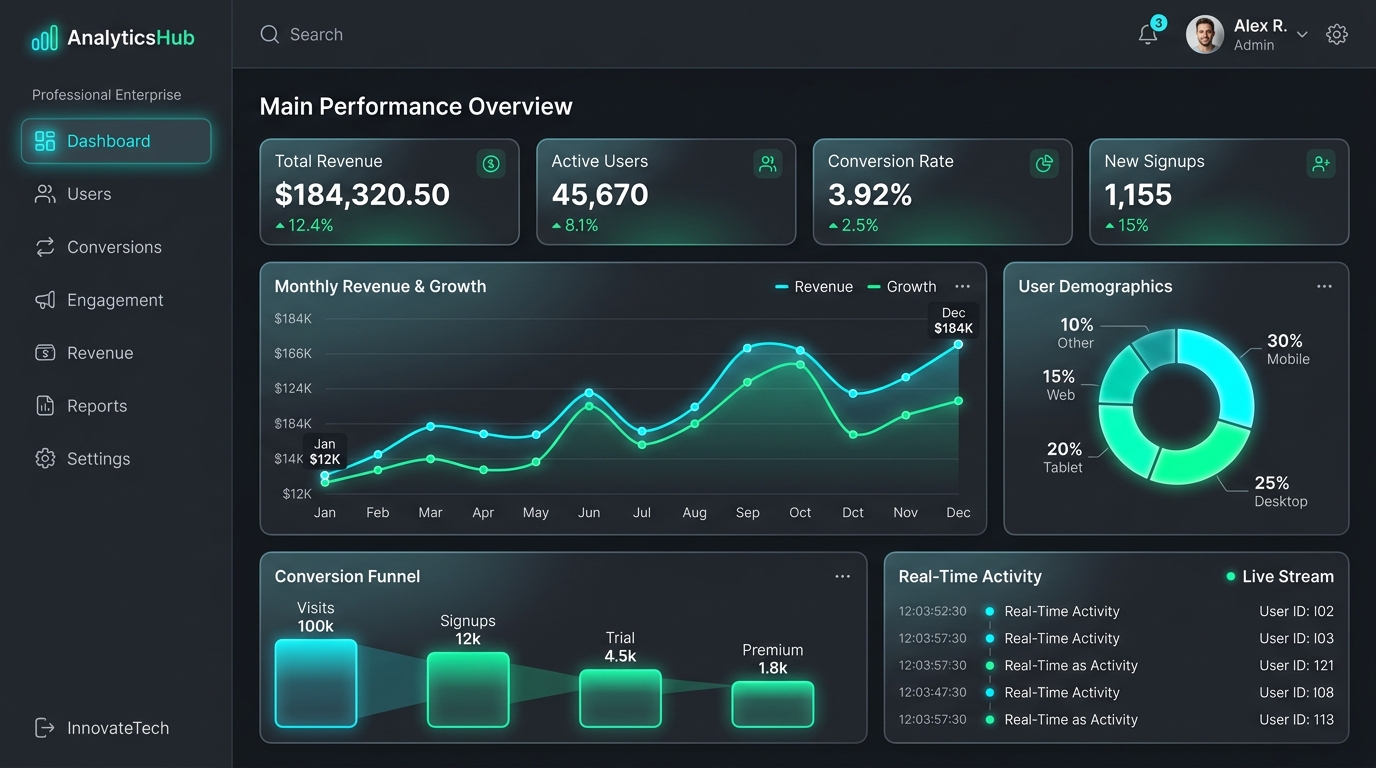The image size is (1376, 768).
Task: Click the 3.92% Conversion Rate value
Action: pyautogui.click(x=870, y=195)
